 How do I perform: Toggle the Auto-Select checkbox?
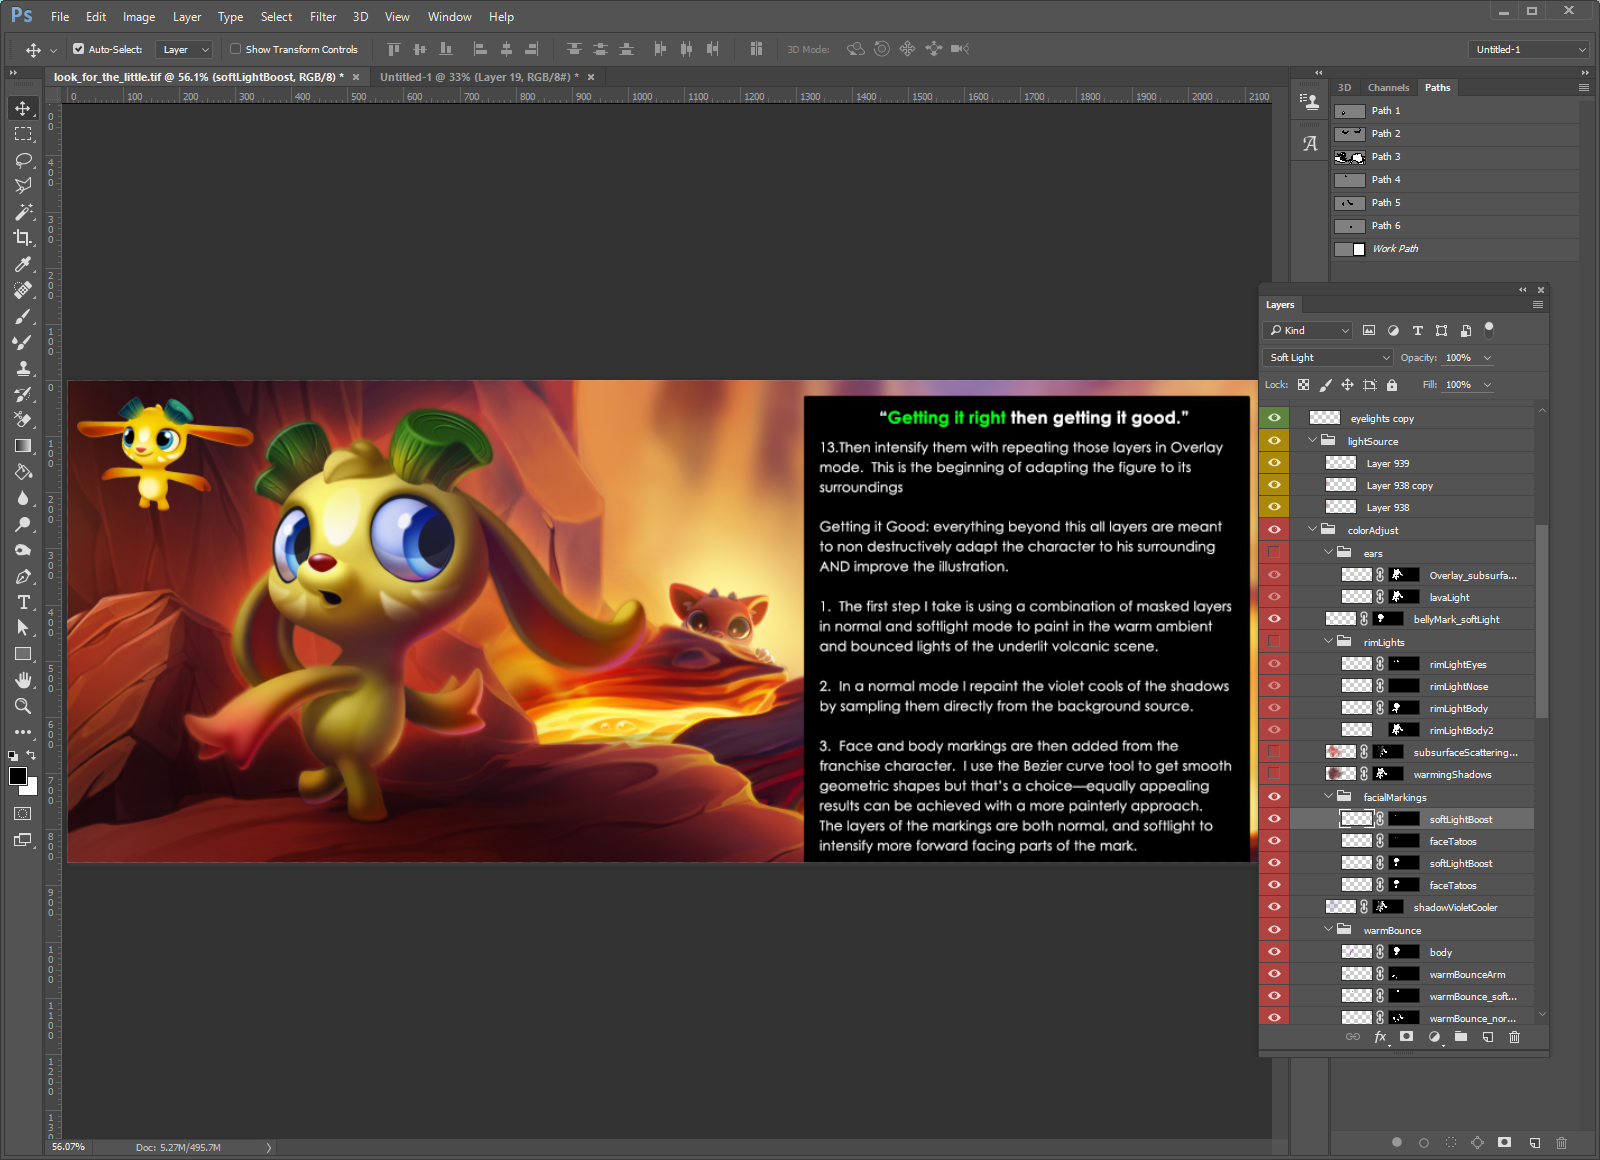79,49
